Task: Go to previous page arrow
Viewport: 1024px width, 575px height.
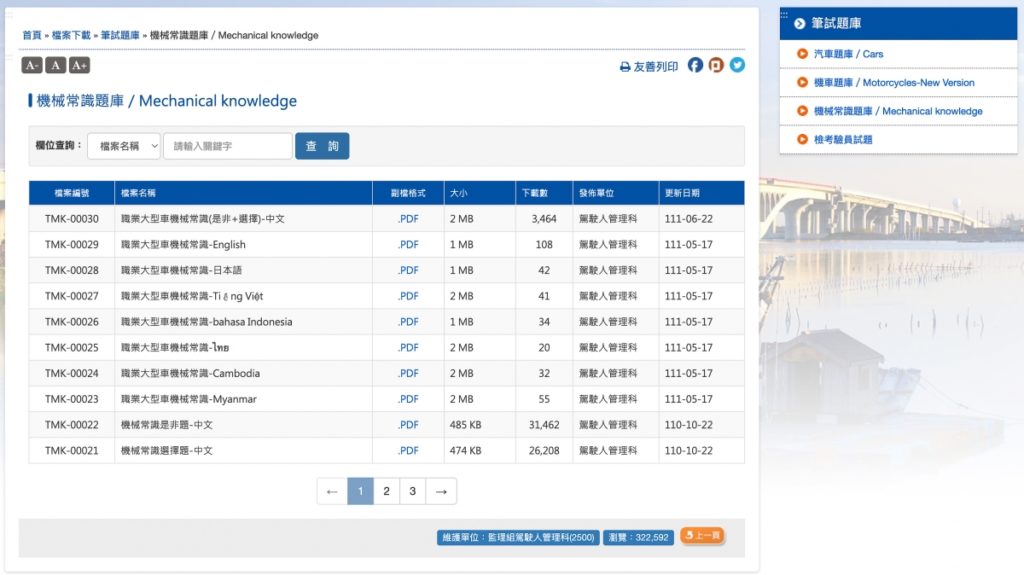Action: (332, 491)
